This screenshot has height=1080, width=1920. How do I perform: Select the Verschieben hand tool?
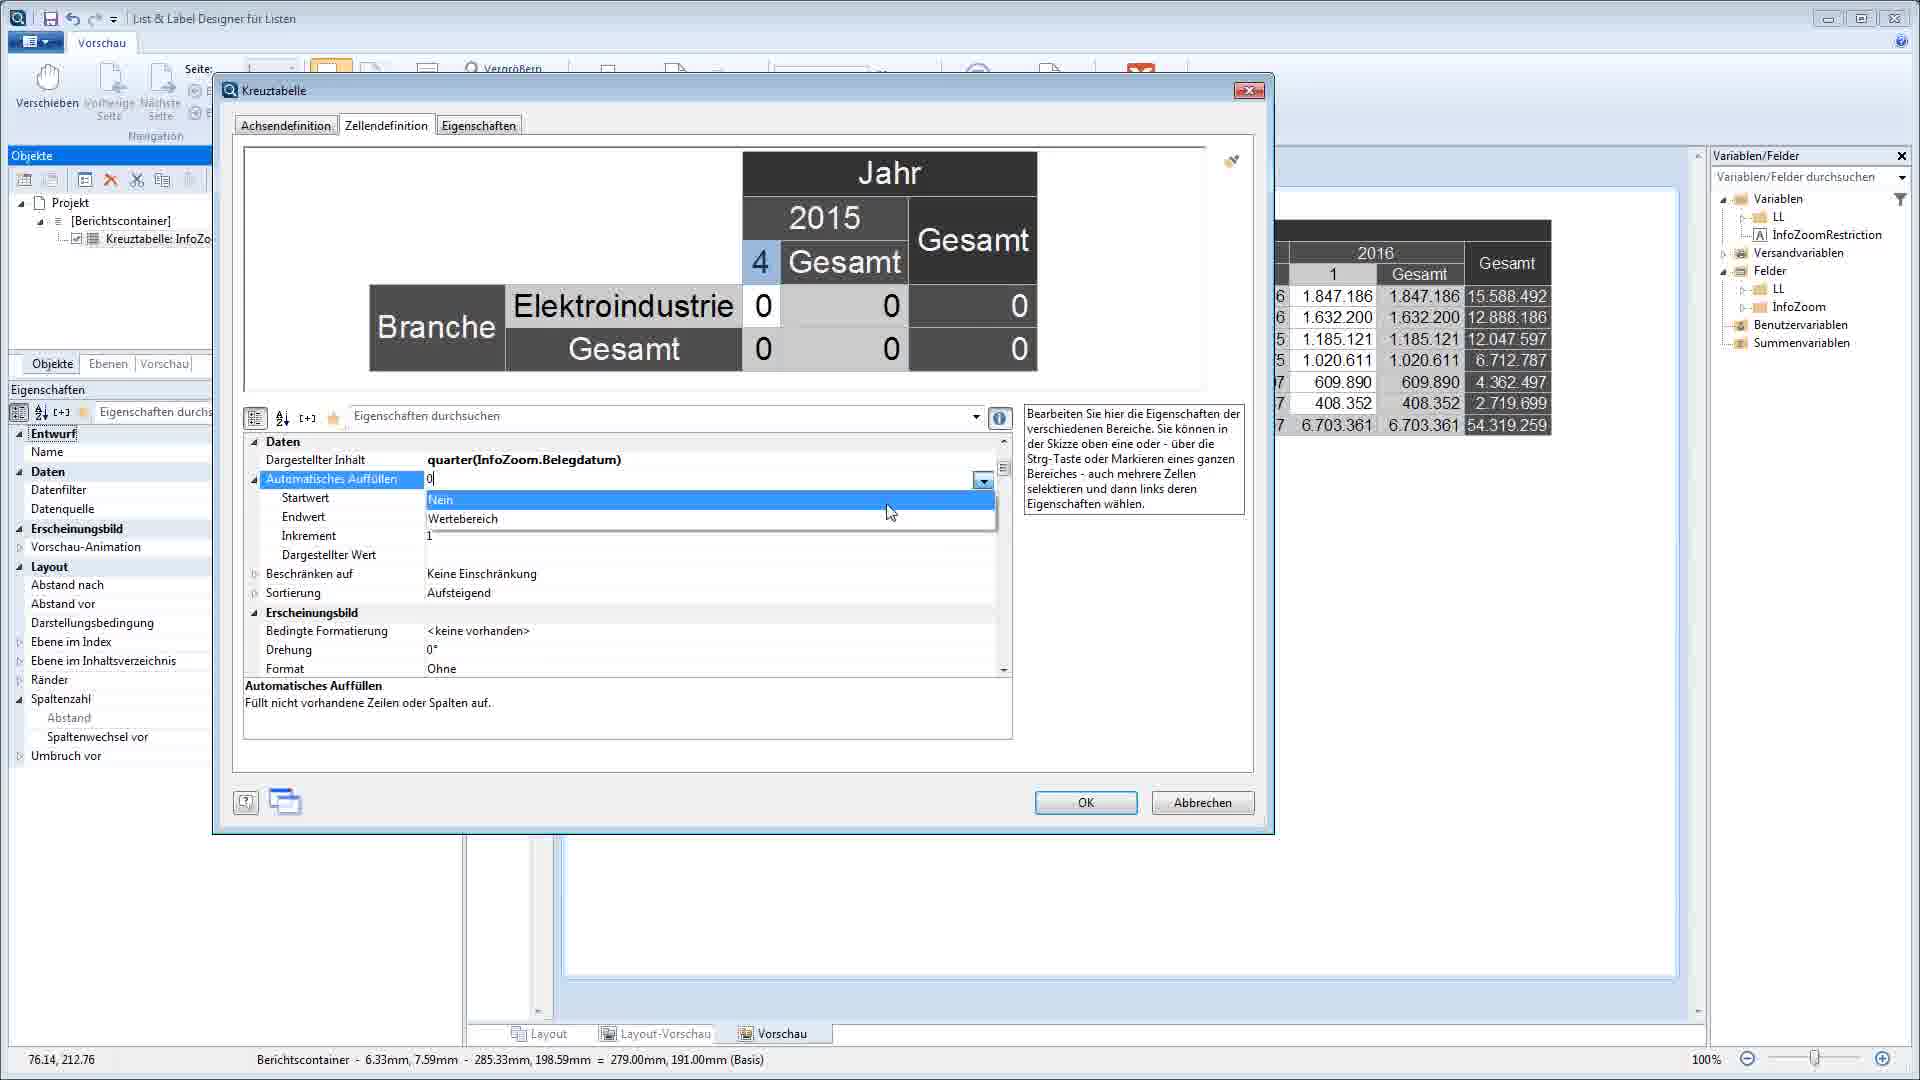pos(47,86)
